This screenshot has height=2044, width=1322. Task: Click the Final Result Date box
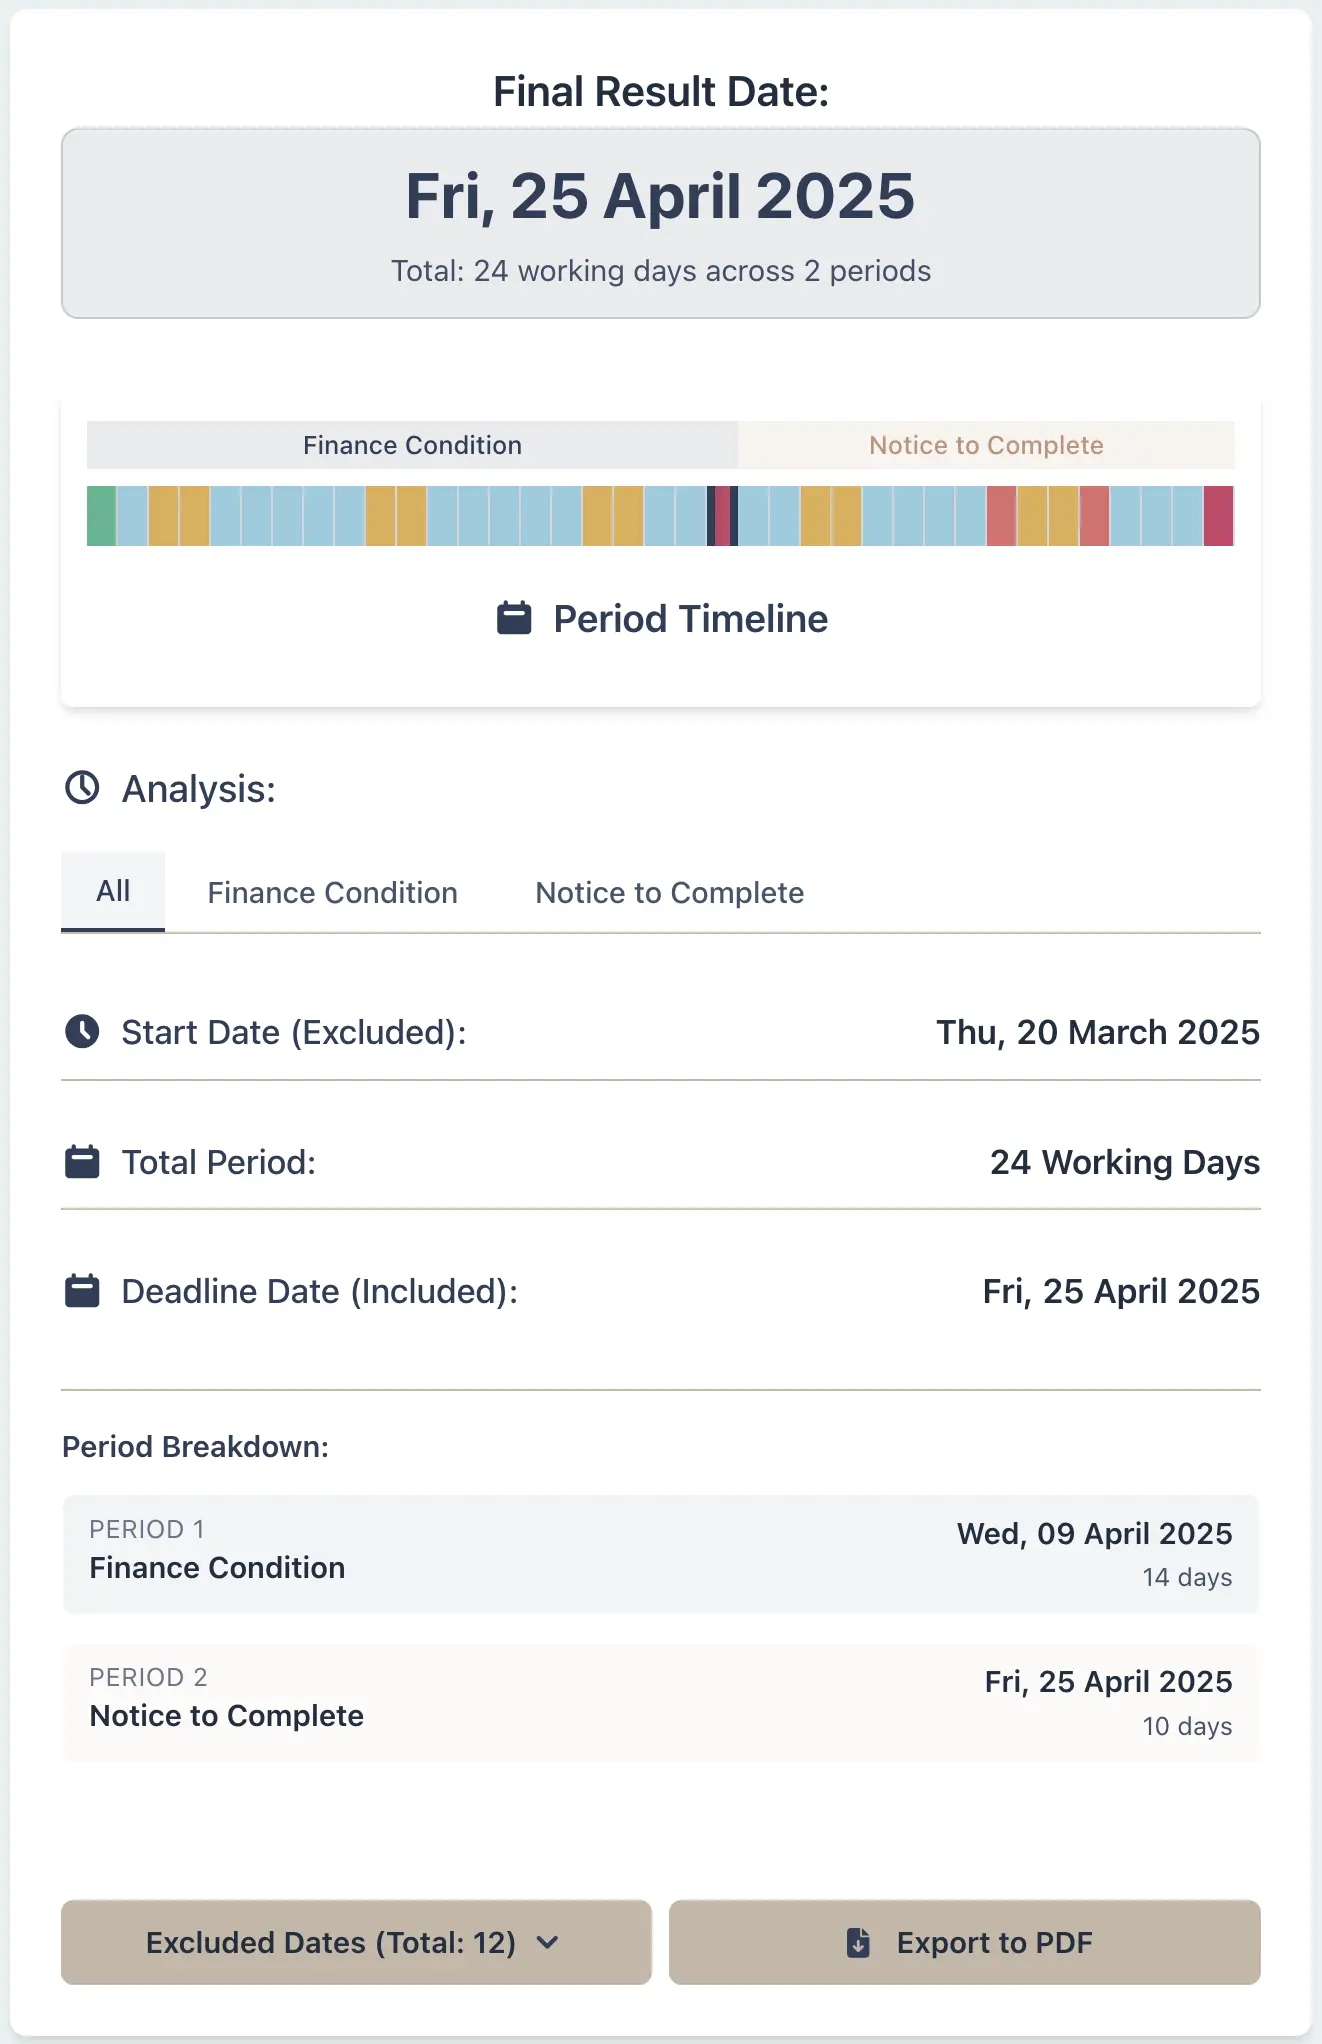[660, 220]
